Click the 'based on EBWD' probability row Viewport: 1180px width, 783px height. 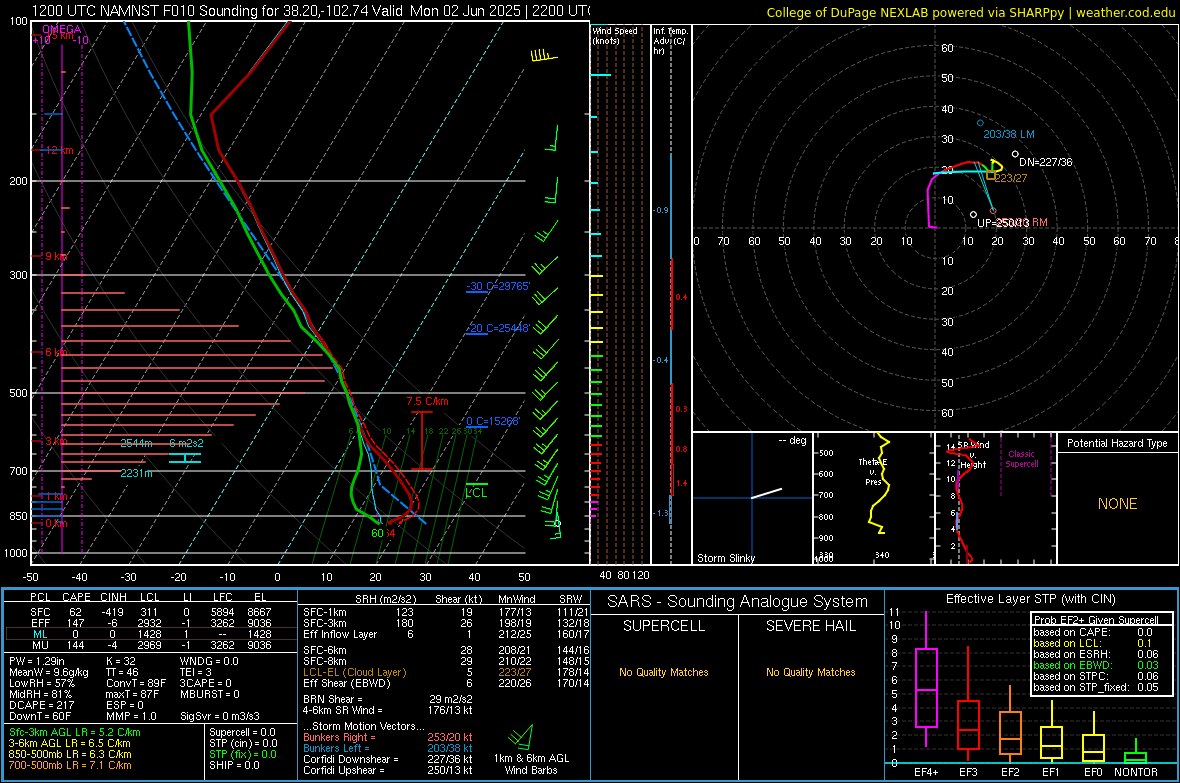(1096, 665)
